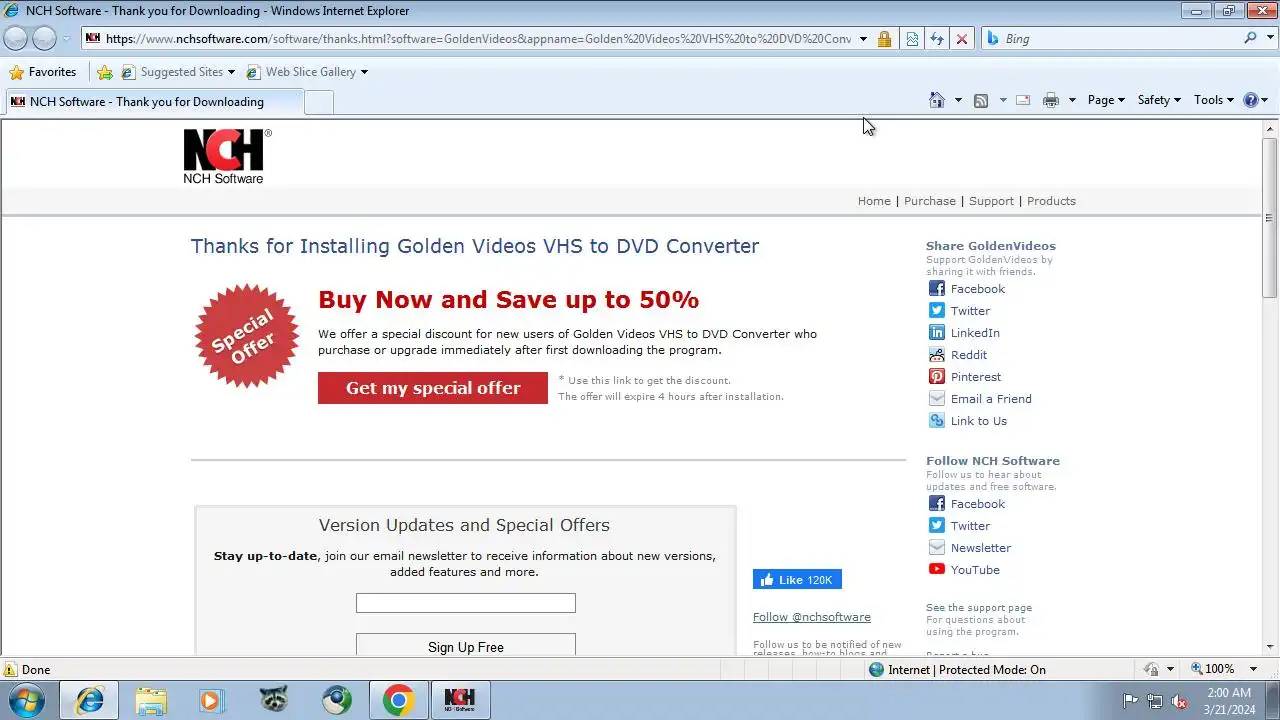Click the Twitter icon under Share GoldenVideos
This screenshot has width=1280, height=720.
(937, 311)
